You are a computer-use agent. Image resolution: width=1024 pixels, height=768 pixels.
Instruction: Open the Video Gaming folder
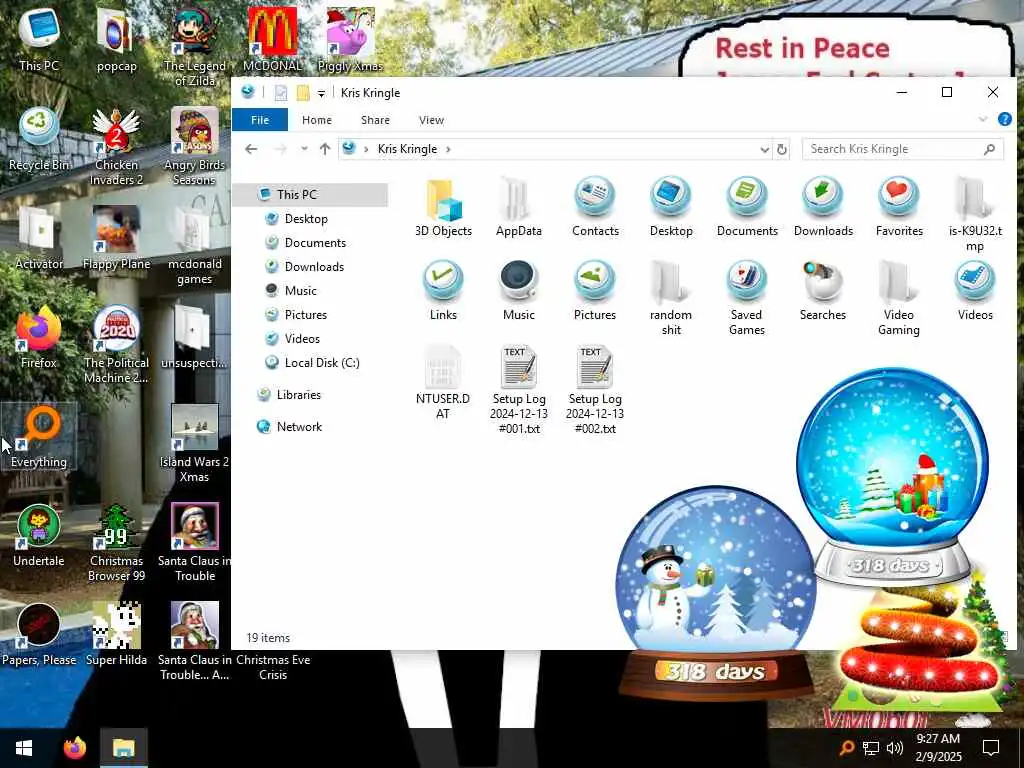(899, 299)
